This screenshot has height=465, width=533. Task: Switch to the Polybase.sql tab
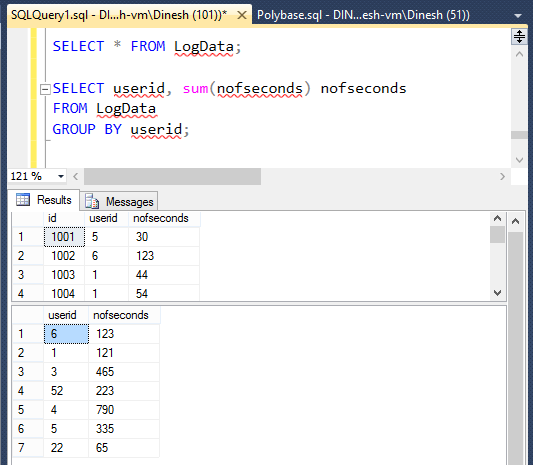point(363,15)
